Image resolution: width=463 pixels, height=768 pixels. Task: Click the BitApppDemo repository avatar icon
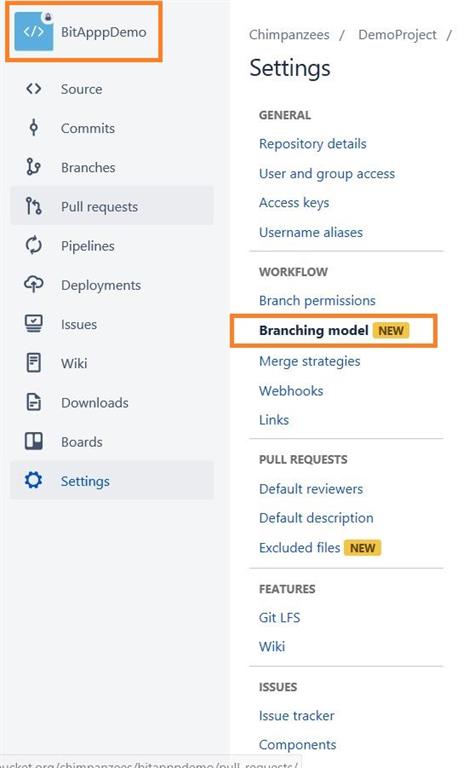[x=34, y=31]
